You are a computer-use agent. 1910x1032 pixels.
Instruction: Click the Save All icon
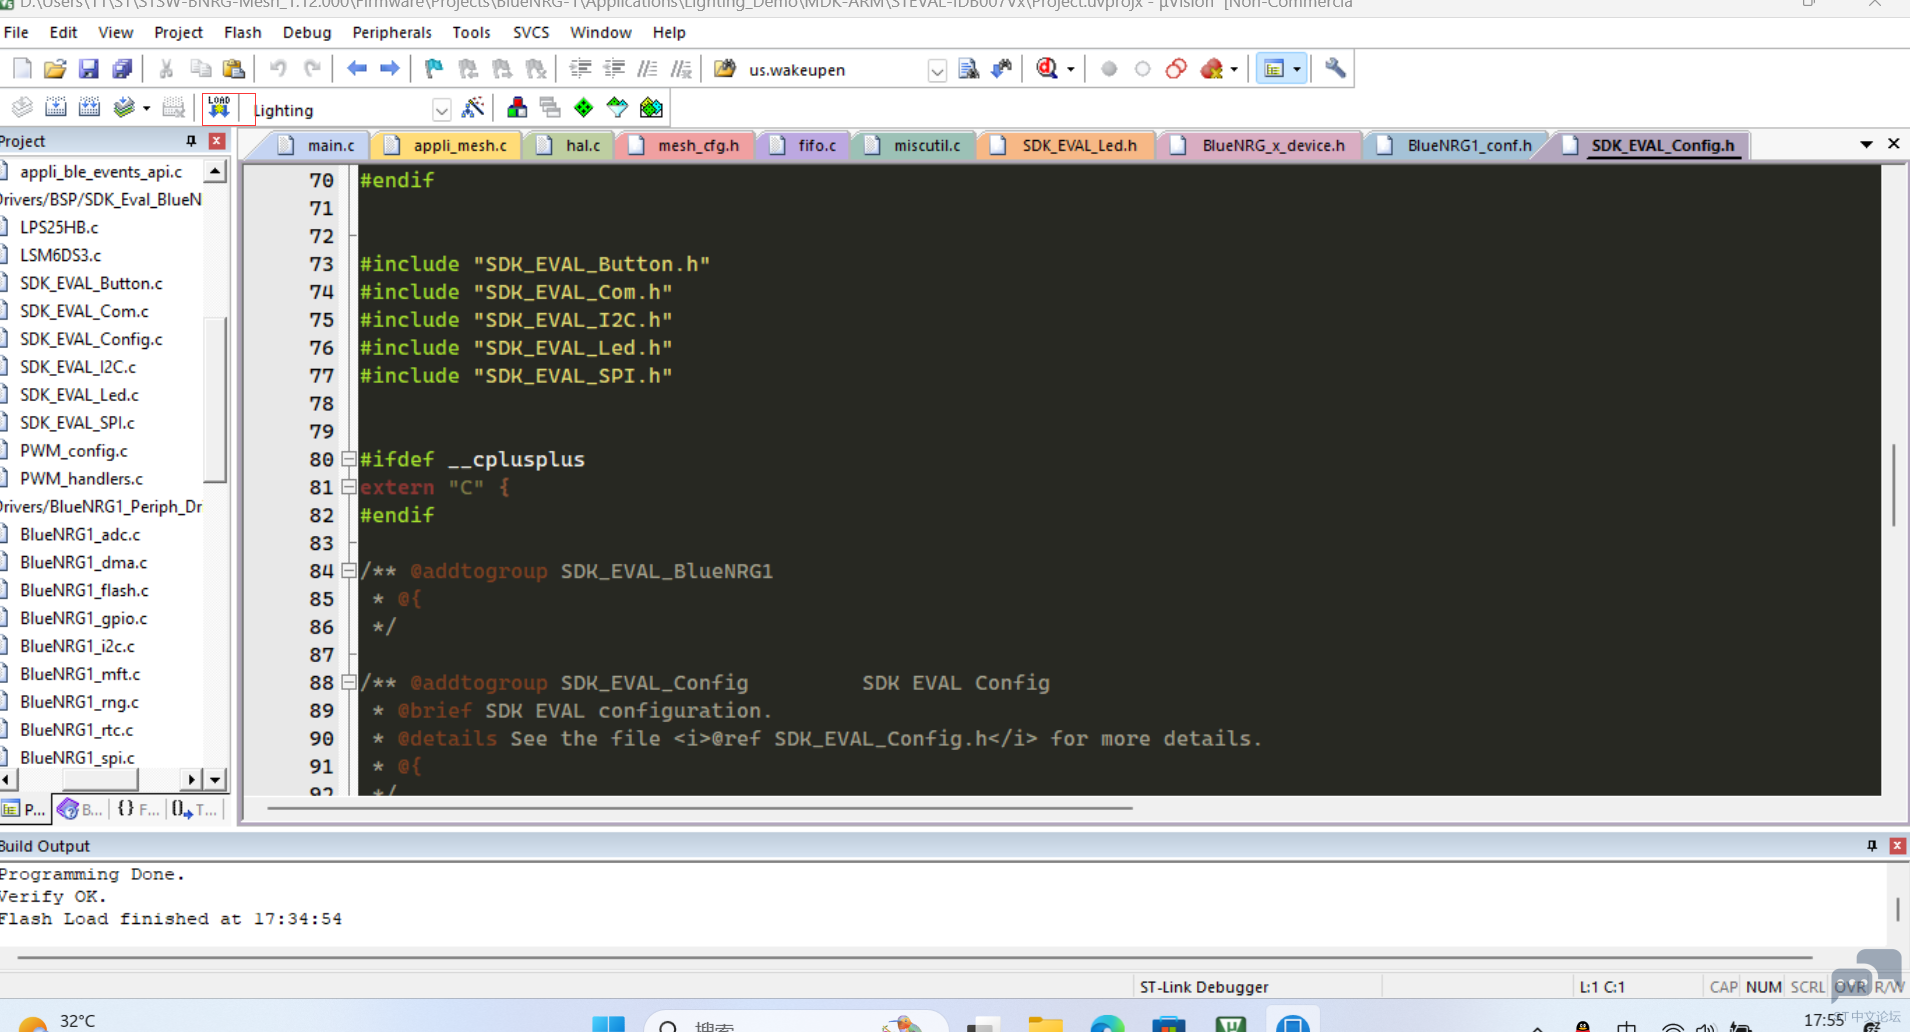pyautogui.click(x=122, y=69)
